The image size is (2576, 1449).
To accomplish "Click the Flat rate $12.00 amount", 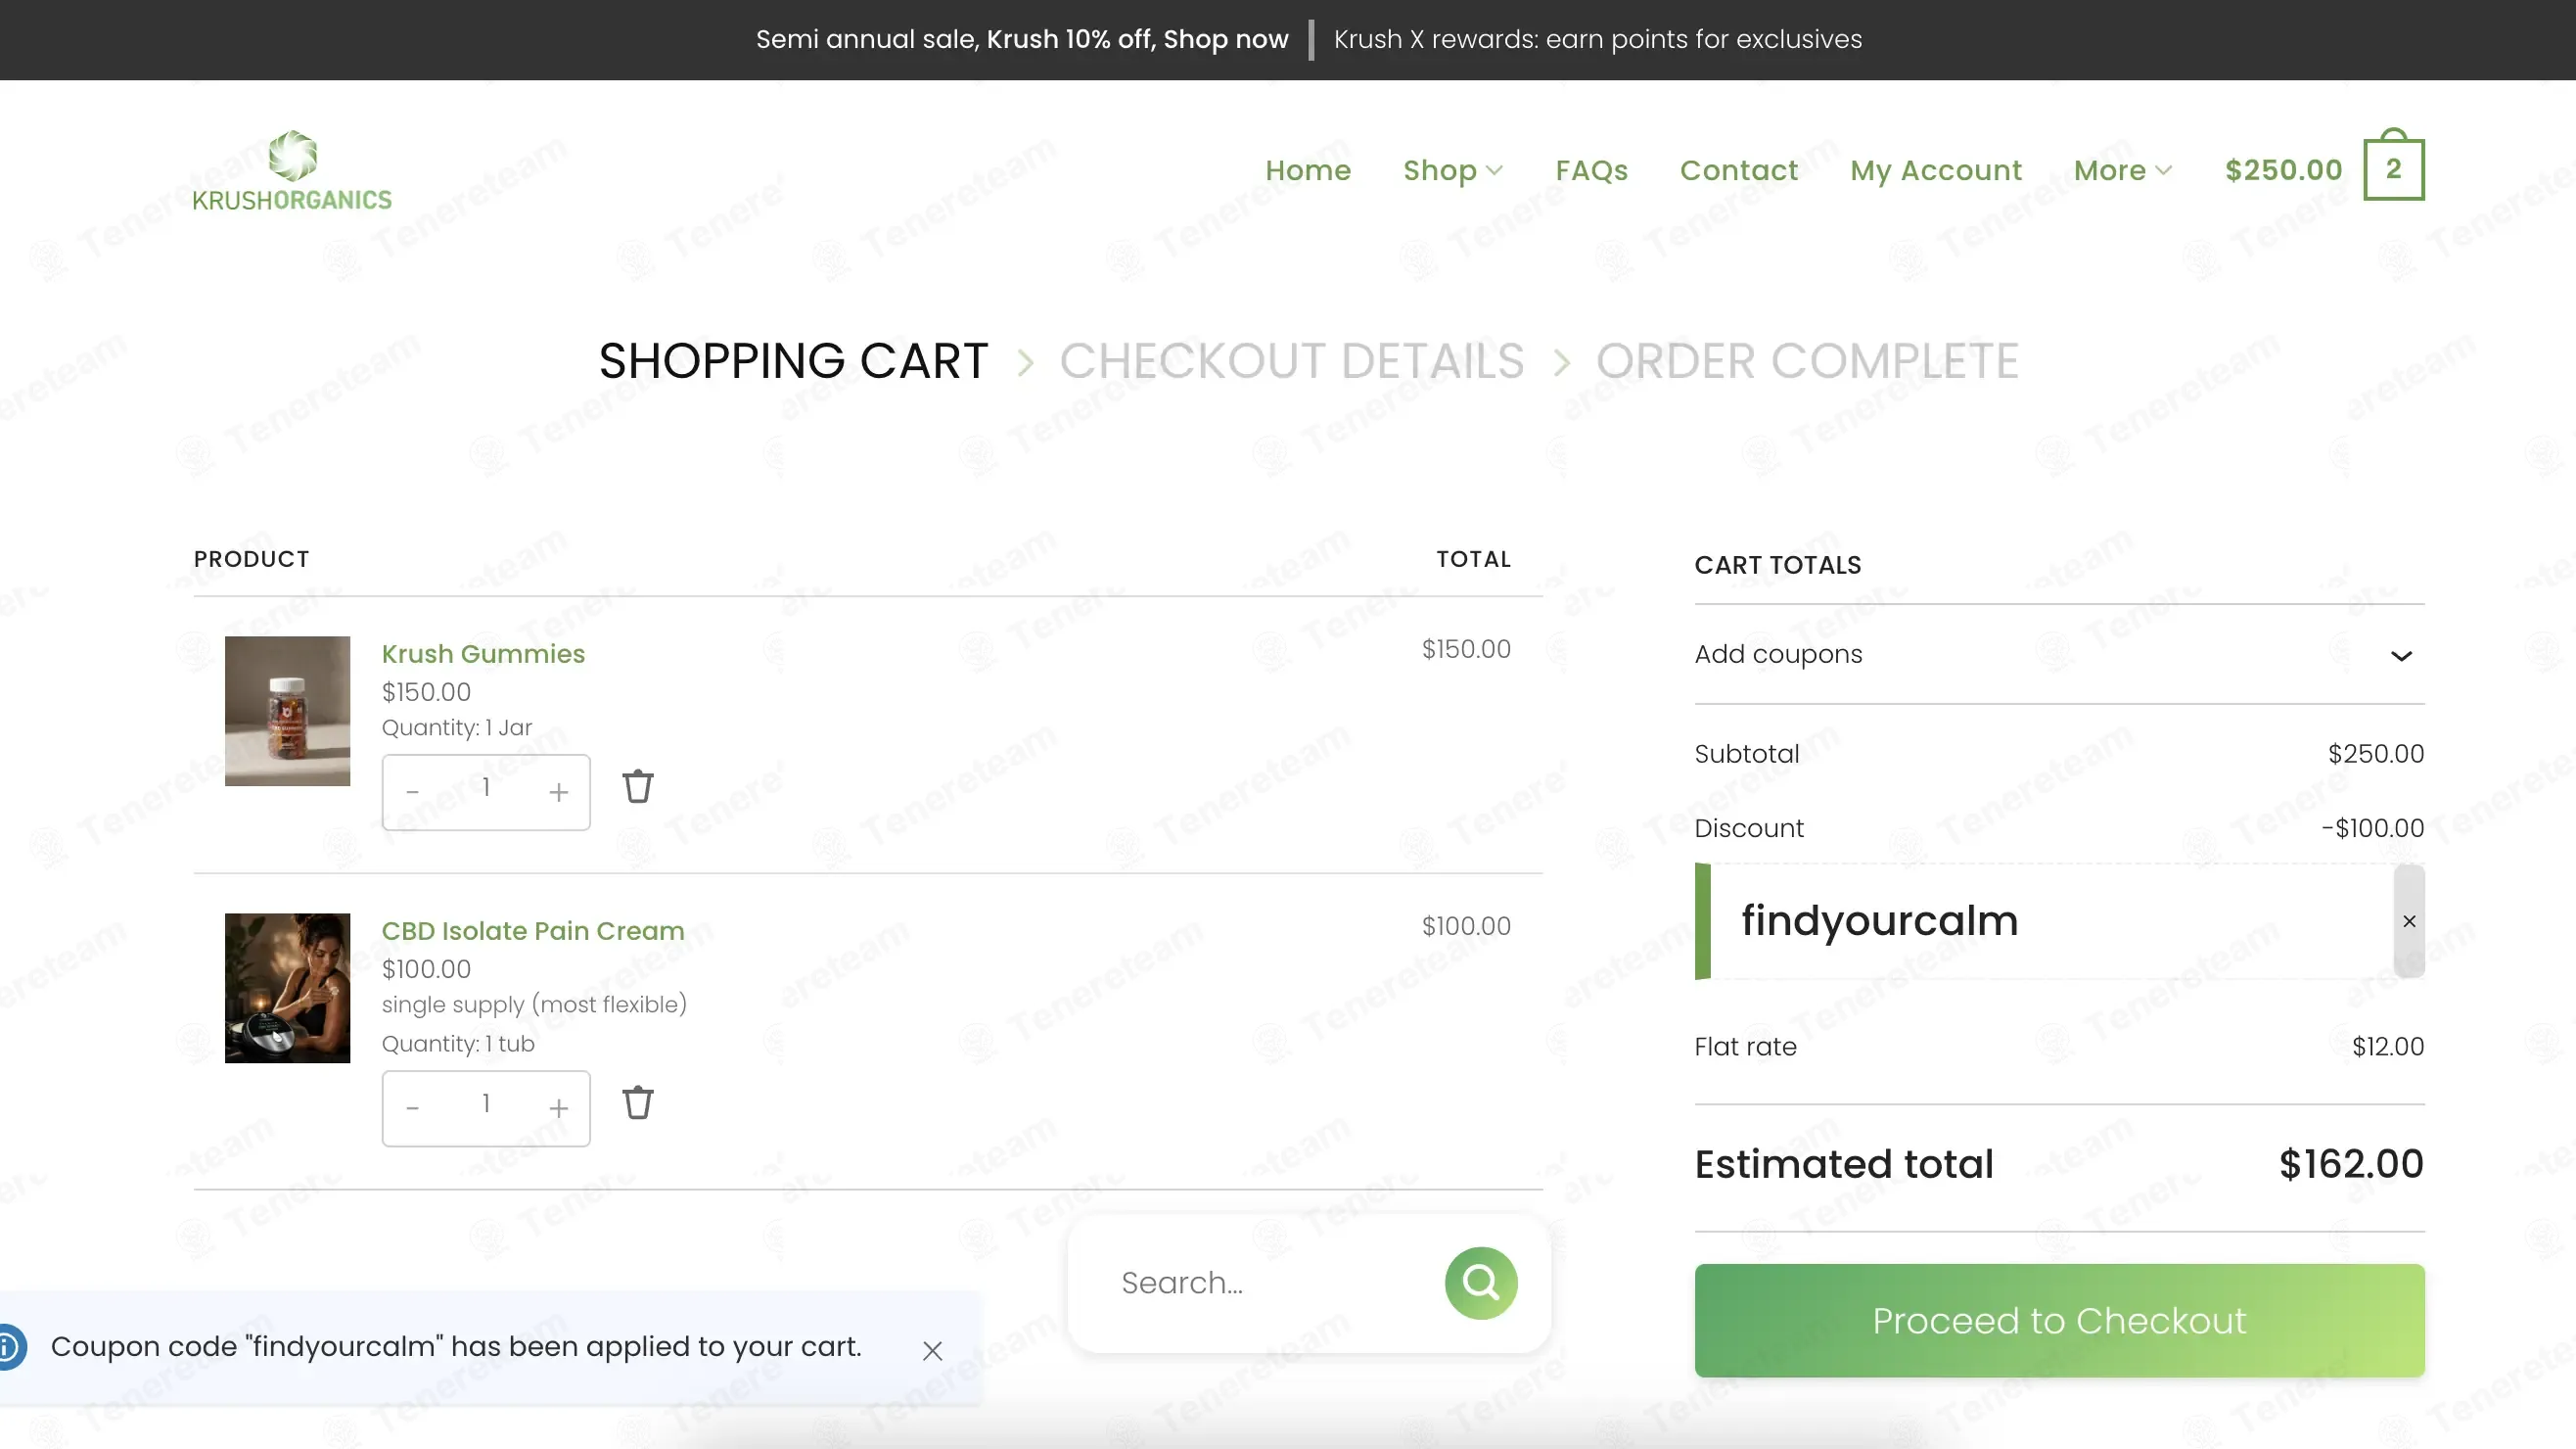I will pyautogui.click(x=2387, y=1046).
